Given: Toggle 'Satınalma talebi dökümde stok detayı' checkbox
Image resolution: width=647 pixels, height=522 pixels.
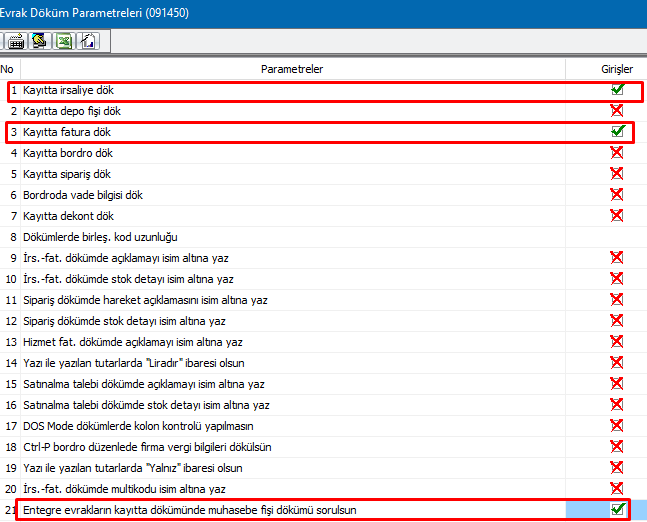Looking at the screenshot, I should pyautogui.click(x=617, y=405).
